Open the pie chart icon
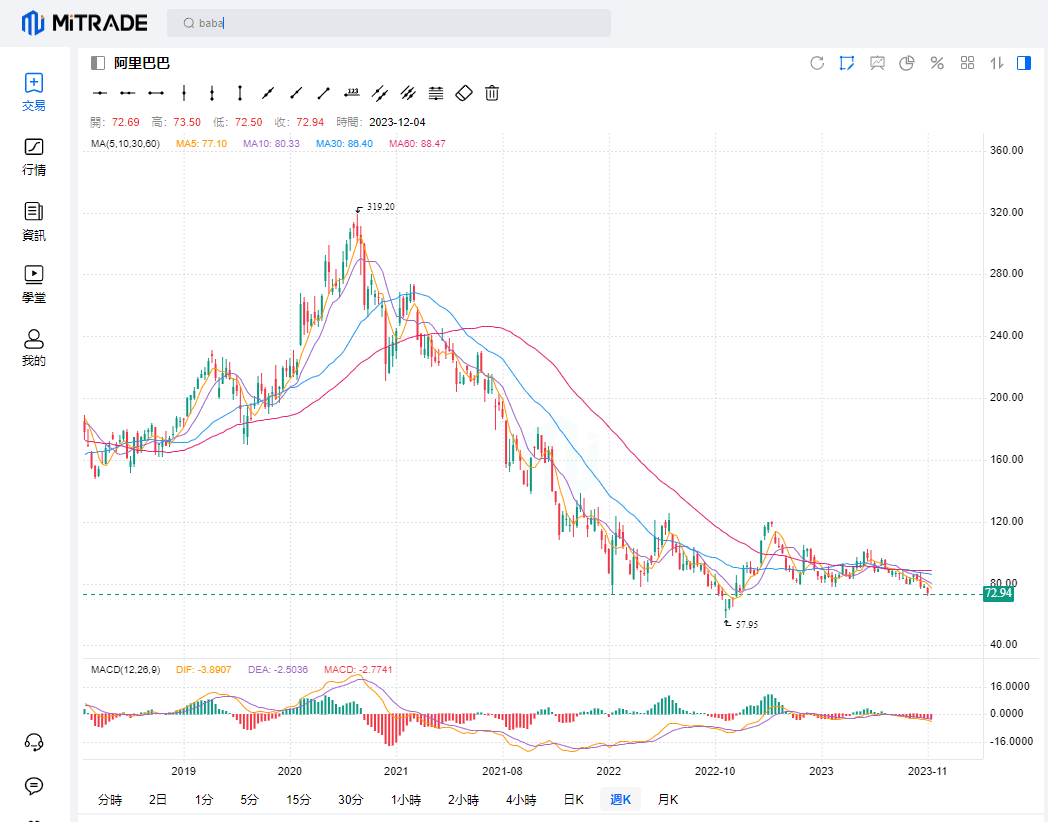The image size is (1048, 822). tap(907, 63)
